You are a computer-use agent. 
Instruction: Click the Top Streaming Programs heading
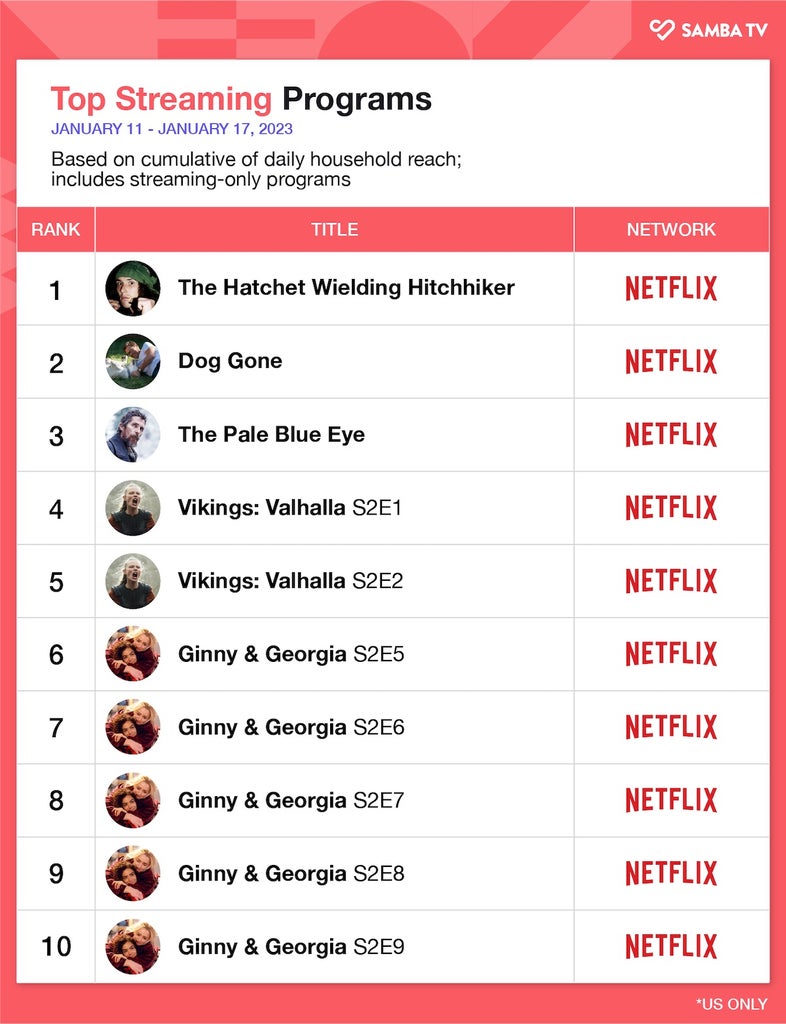241,99
